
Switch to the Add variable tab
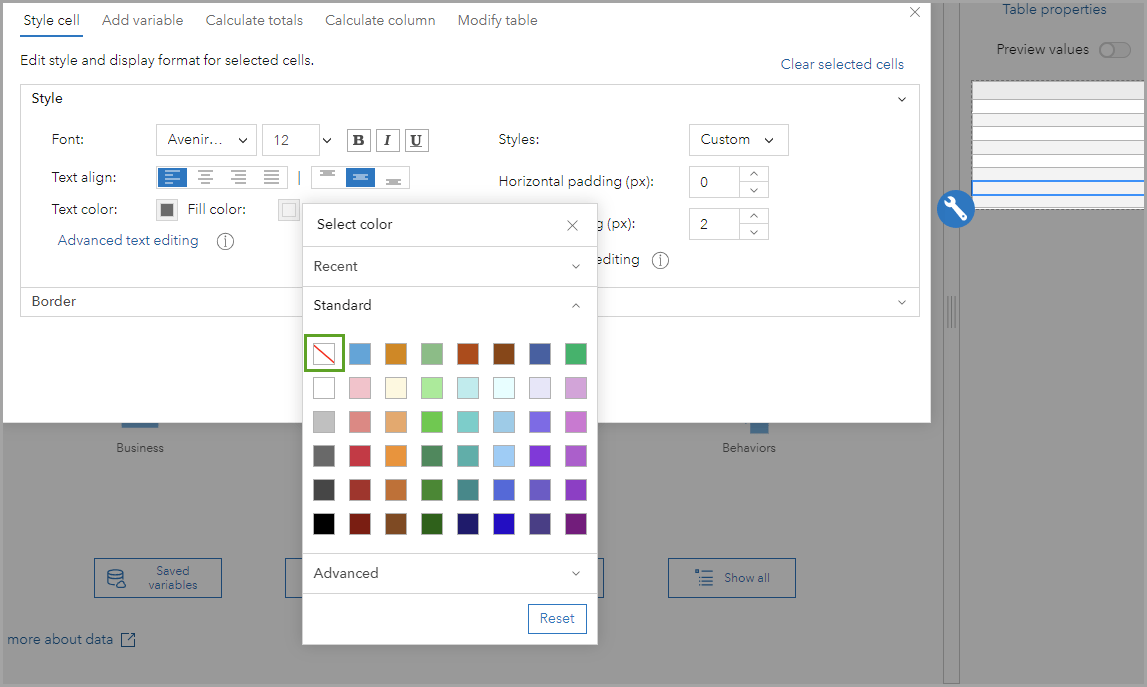click(143, 20)
